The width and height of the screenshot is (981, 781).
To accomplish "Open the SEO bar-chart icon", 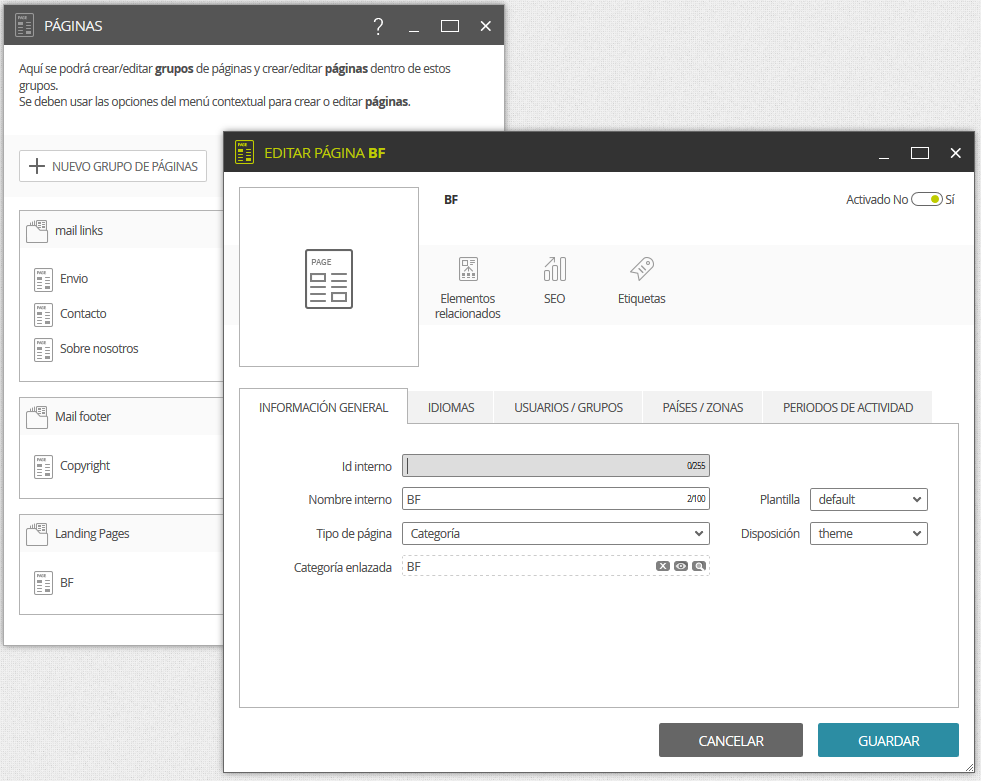I will pos(554,269).
